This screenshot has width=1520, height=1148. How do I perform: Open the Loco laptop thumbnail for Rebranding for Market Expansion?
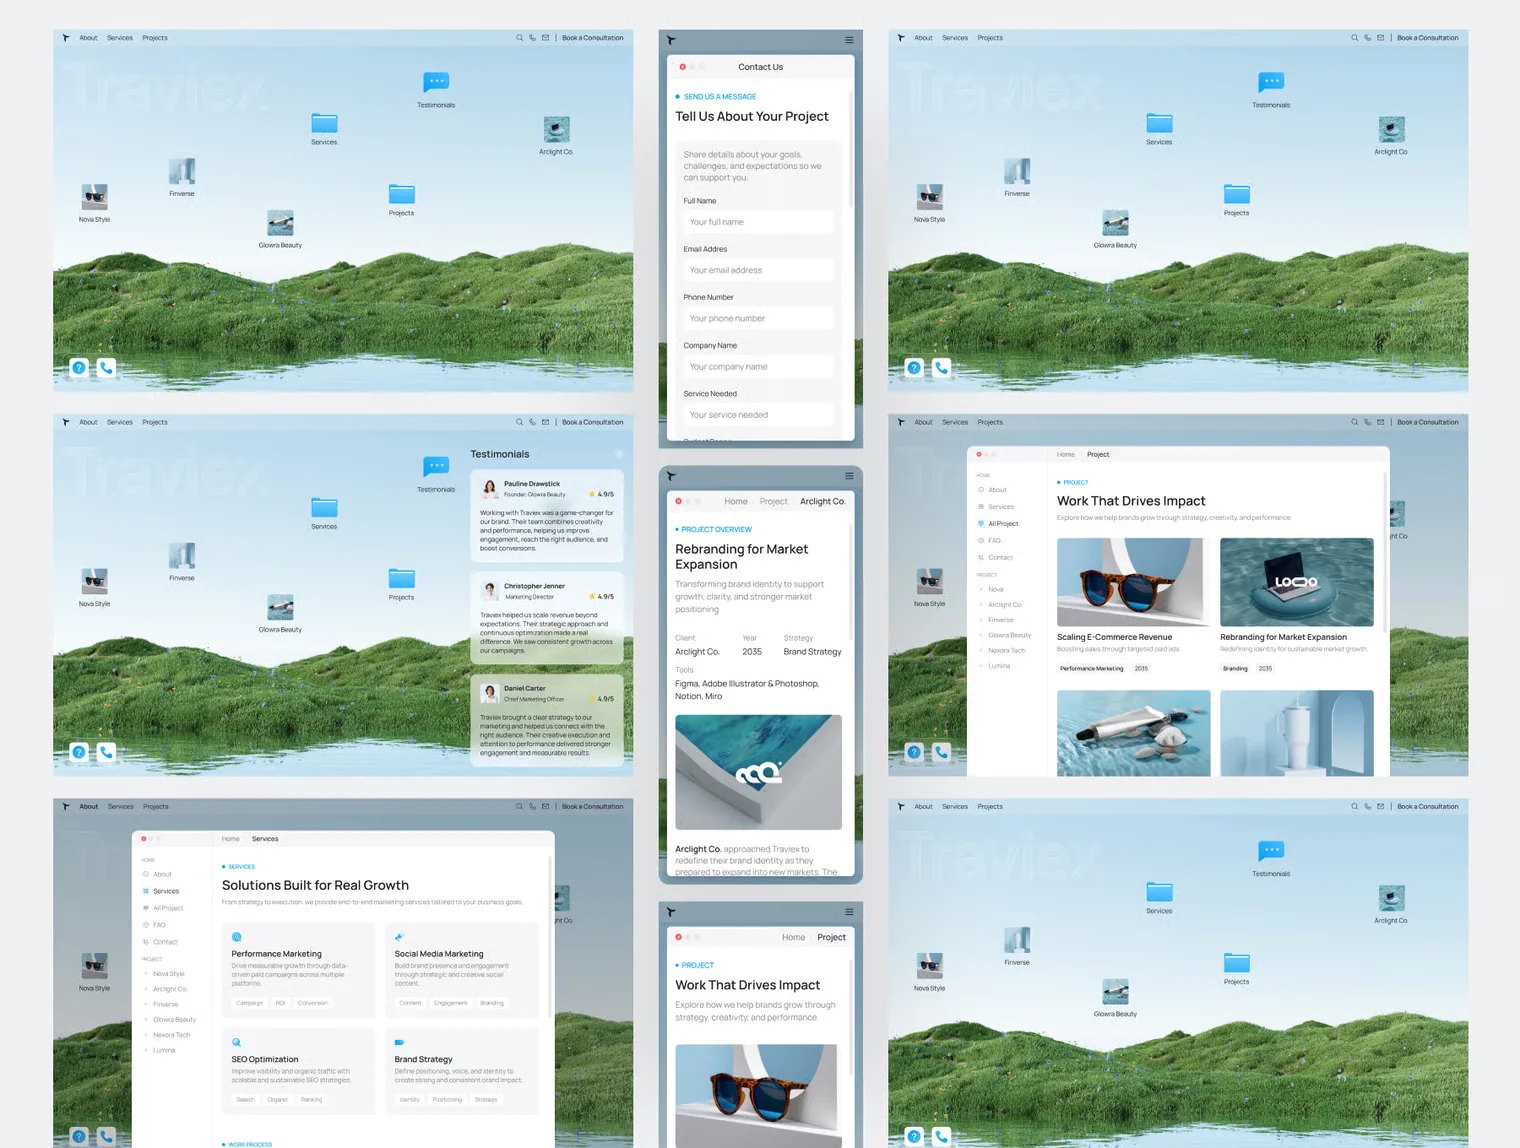point(1297,582)
